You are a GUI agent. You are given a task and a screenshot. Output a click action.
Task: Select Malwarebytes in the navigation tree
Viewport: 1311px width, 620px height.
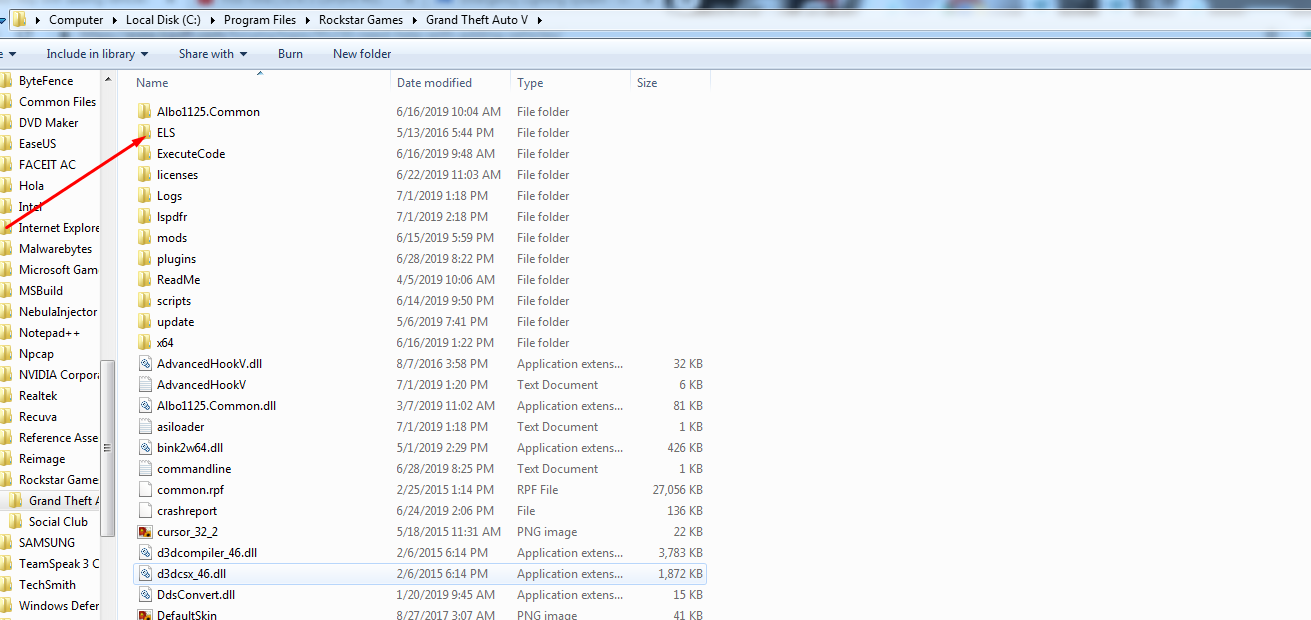tap(55, 249)
